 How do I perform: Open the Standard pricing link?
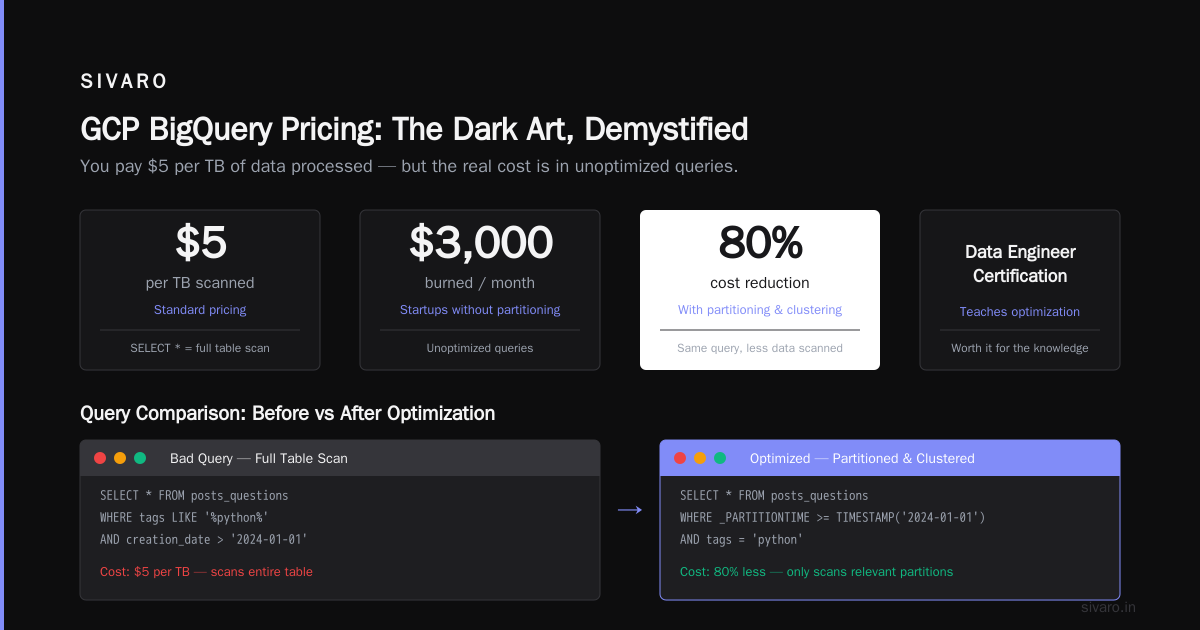[x=200, y=310]
